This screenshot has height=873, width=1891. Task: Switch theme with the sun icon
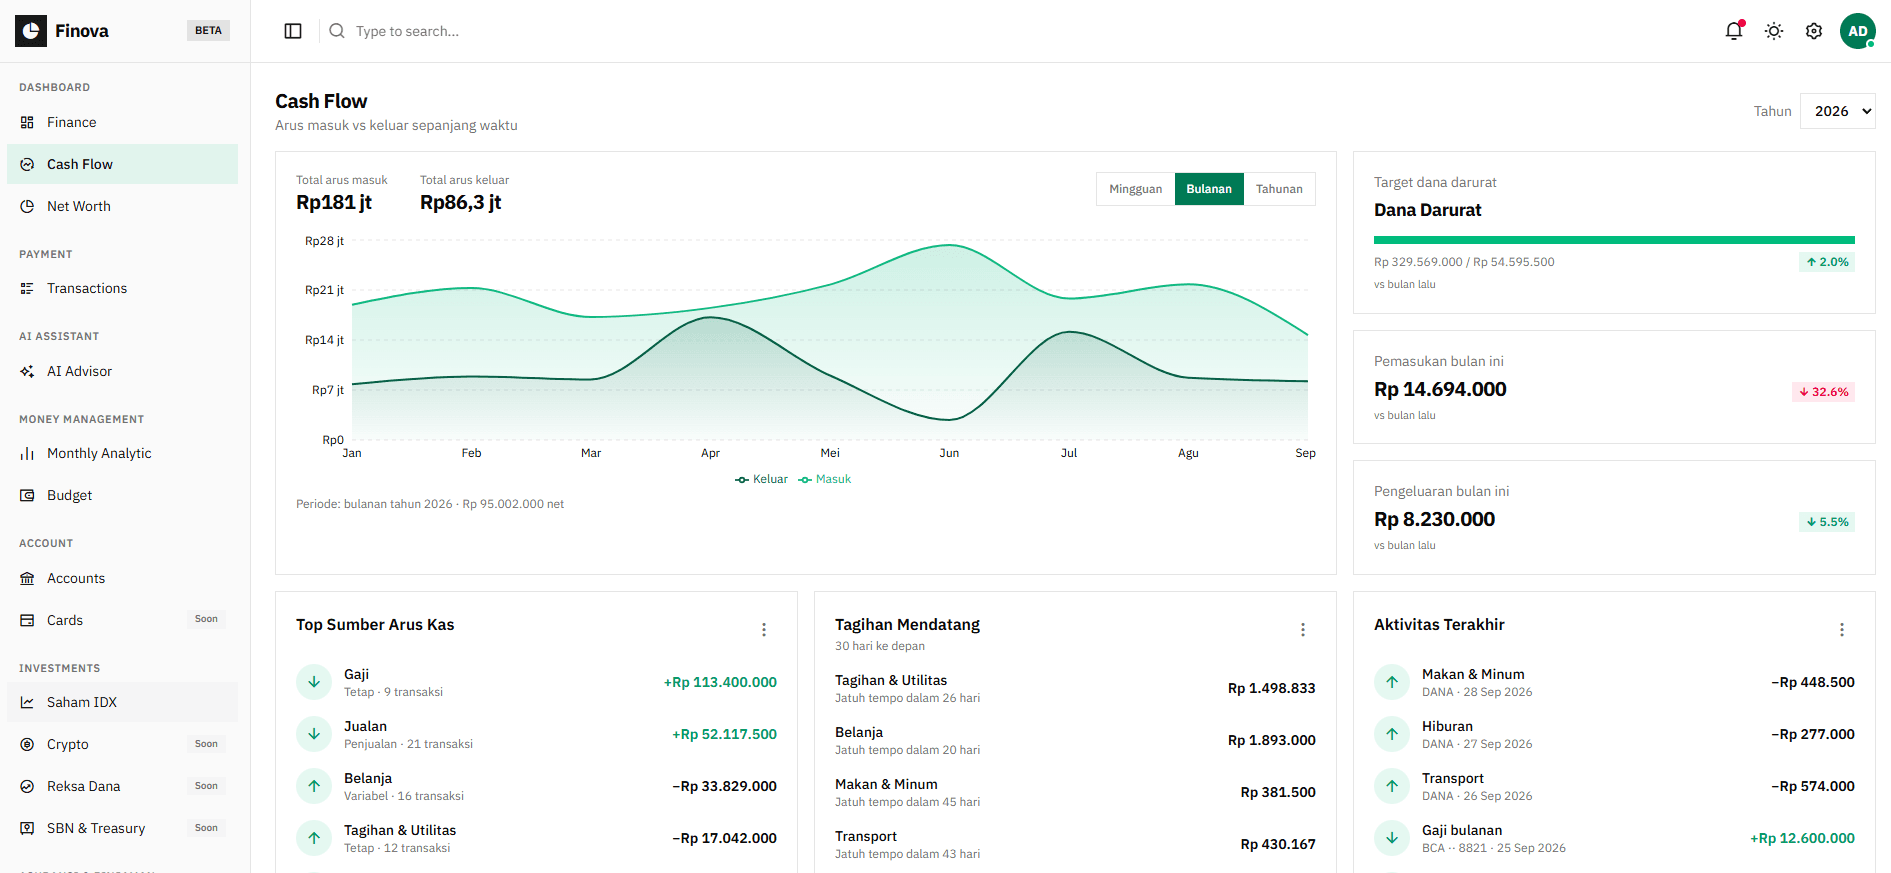point(1774,31)
